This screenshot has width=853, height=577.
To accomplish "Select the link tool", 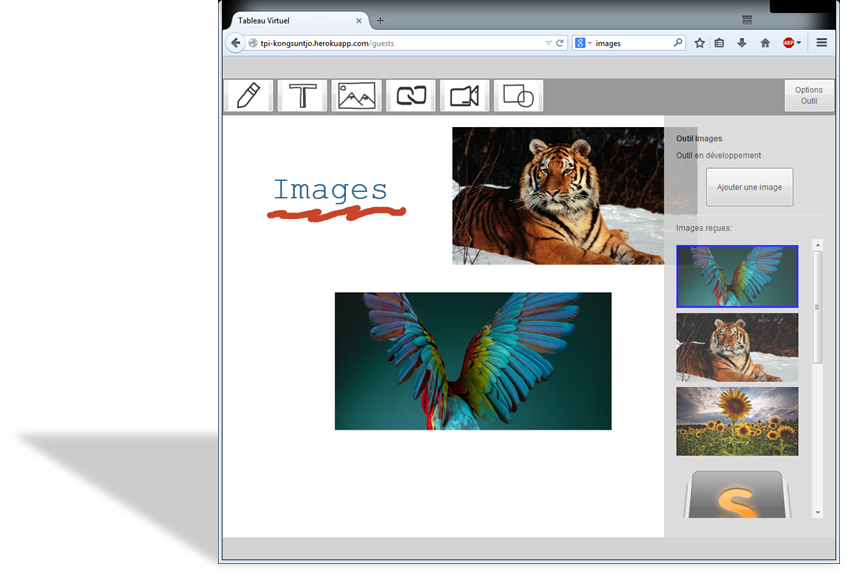I will point(411,96).
